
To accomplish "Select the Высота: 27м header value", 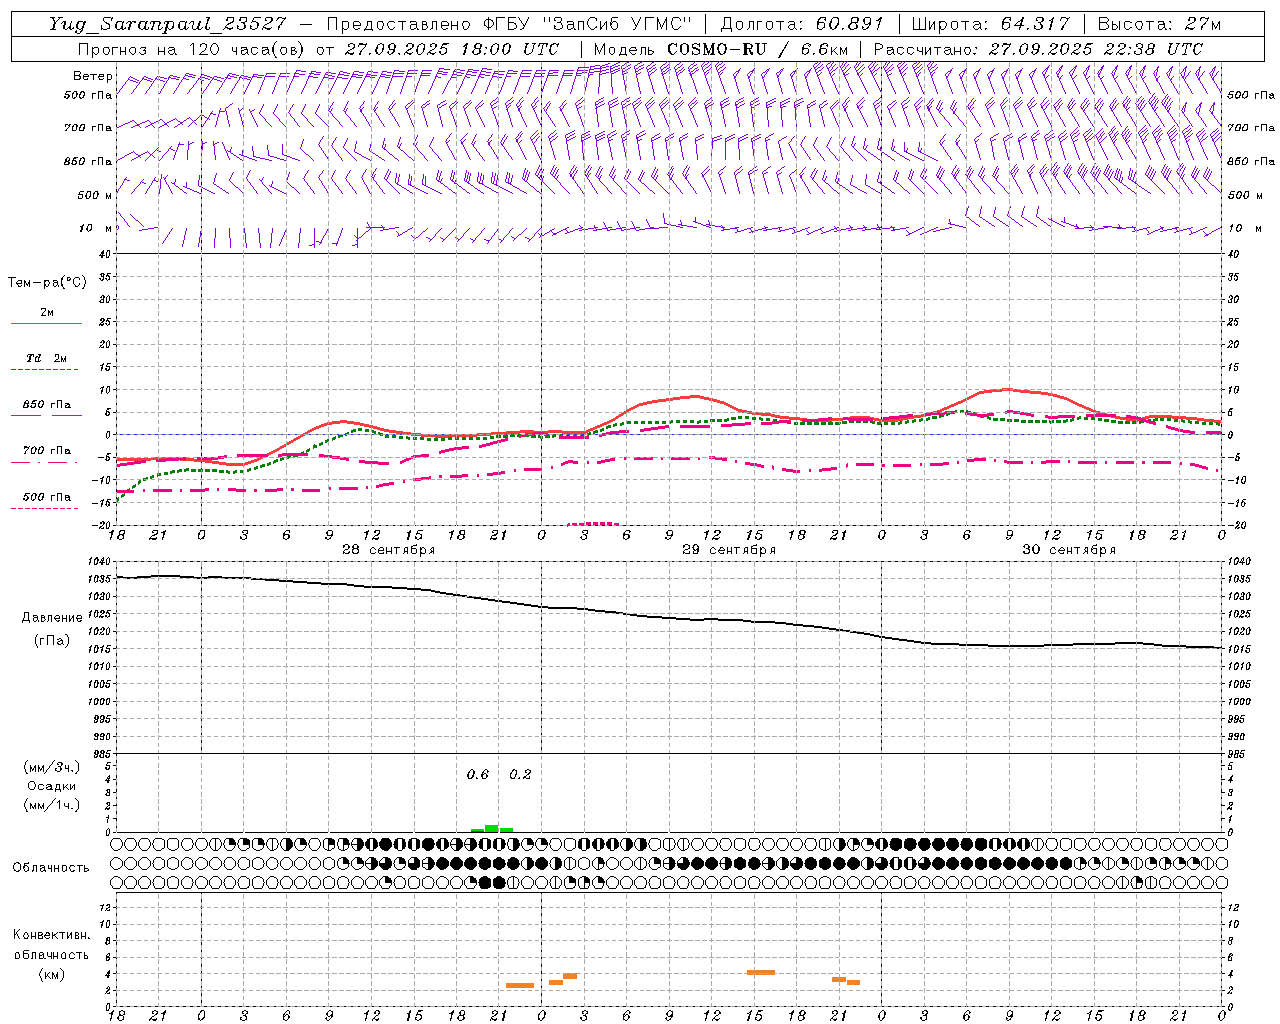I will (1159, 24).
